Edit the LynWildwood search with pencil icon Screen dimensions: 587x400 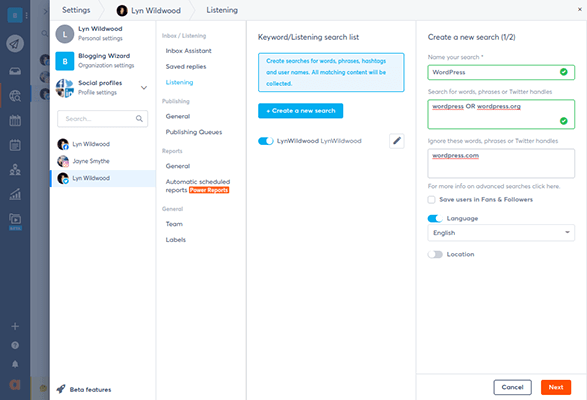point(397,141)
